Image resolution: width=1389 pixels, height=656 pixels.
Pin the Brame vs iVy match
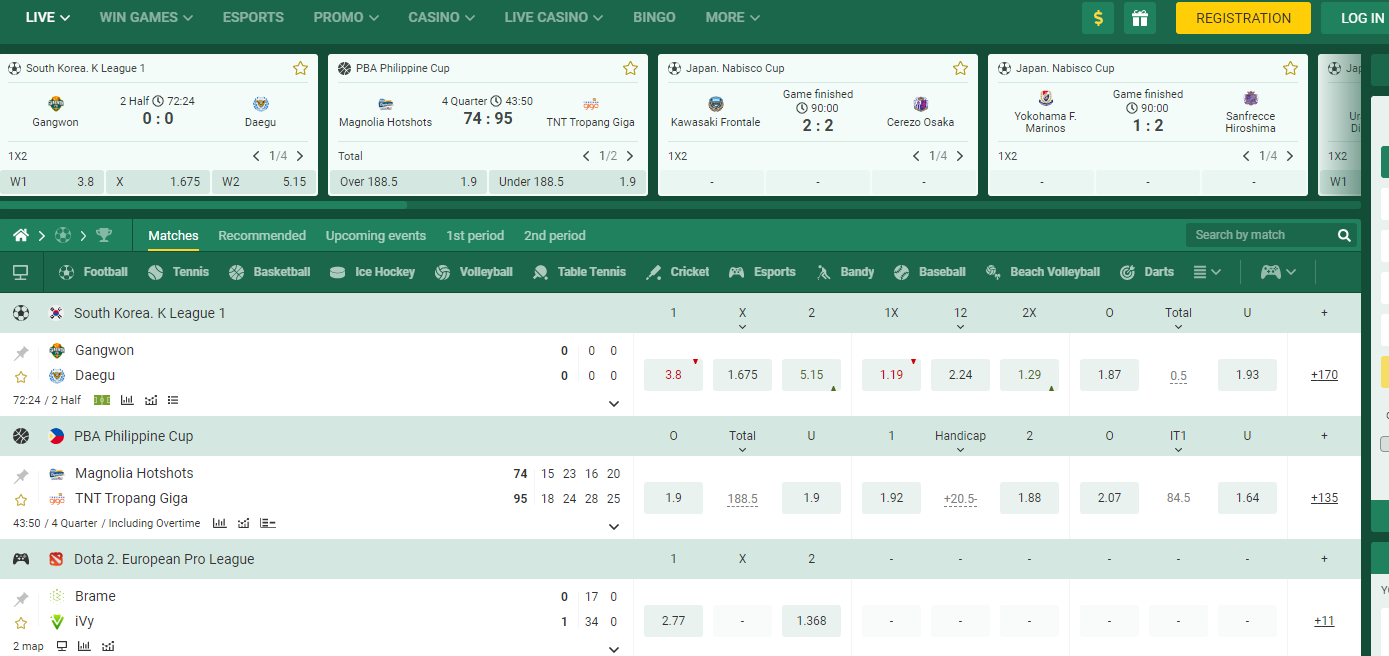(x=21, y=599)
